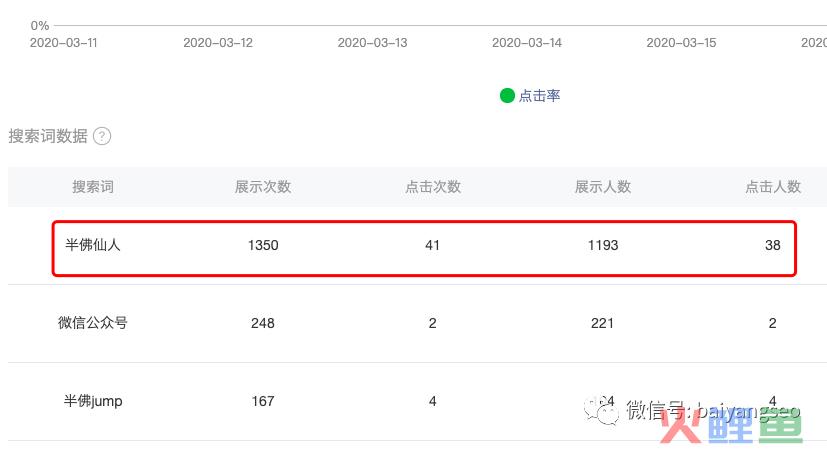The image size is (827, 449).
Task: Click the 点击人数 column header
Action: (773, 187)
